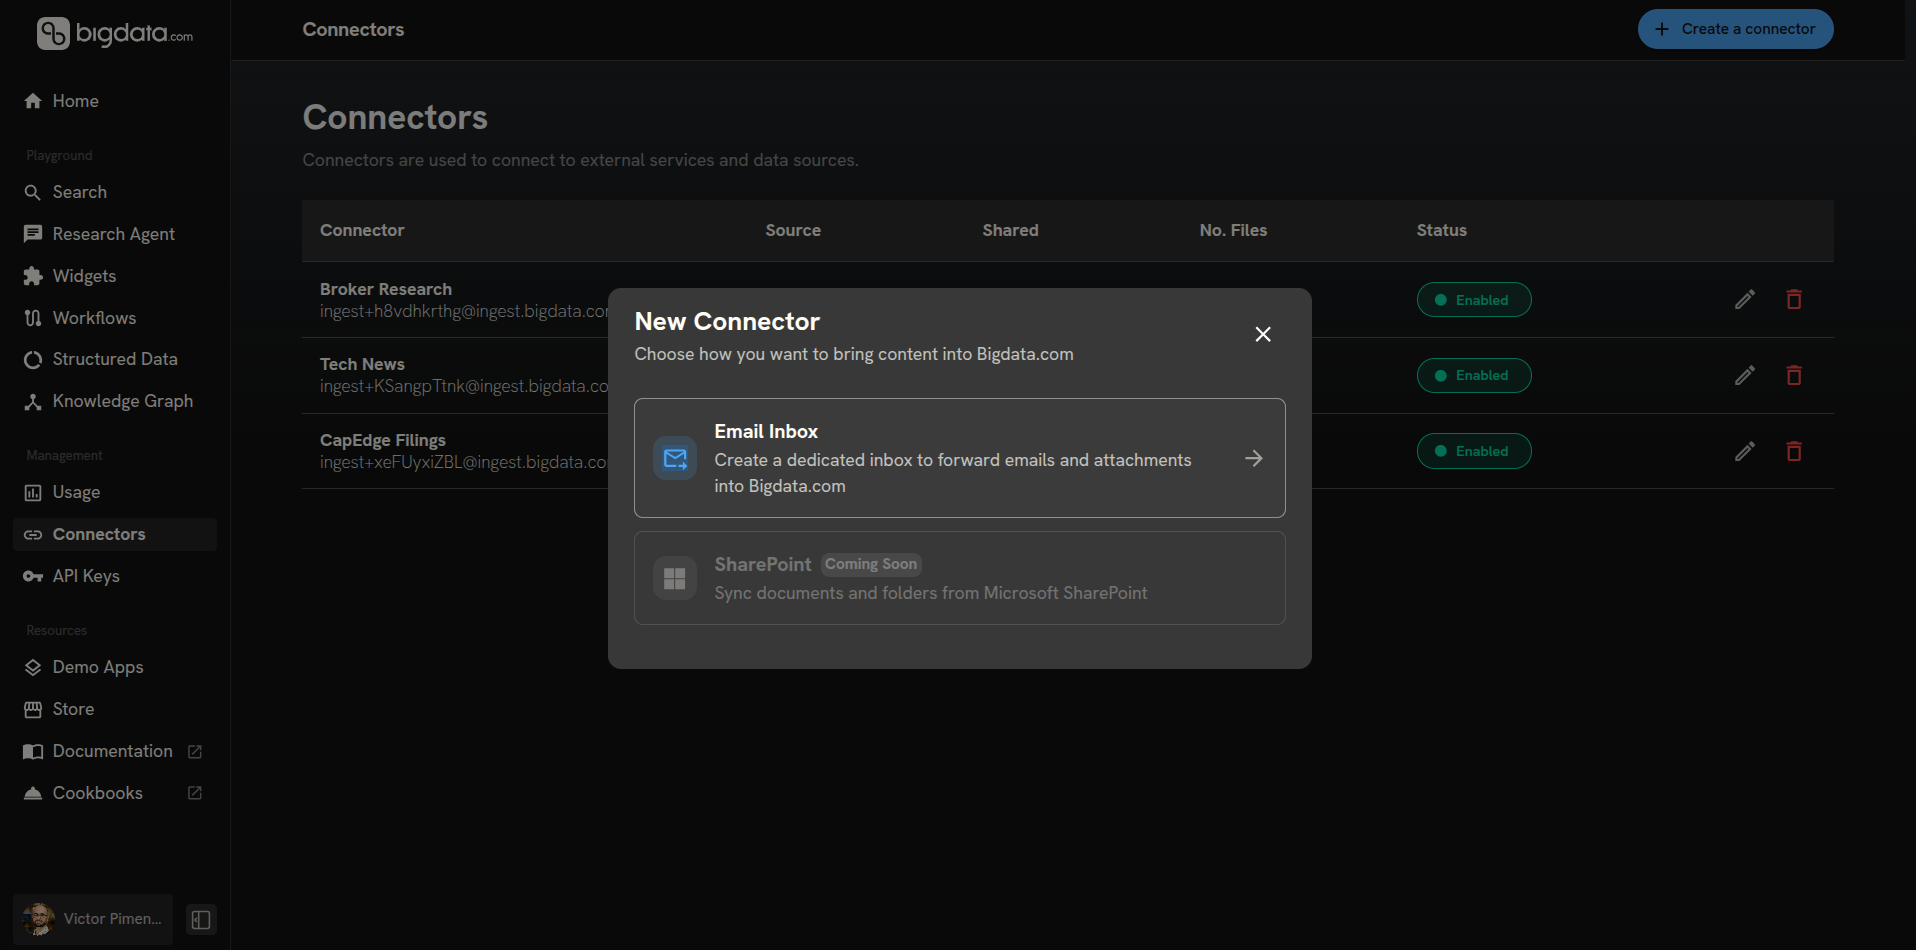
Task: Click the Search magnifier icon
Action: click(x=33, y=192)
